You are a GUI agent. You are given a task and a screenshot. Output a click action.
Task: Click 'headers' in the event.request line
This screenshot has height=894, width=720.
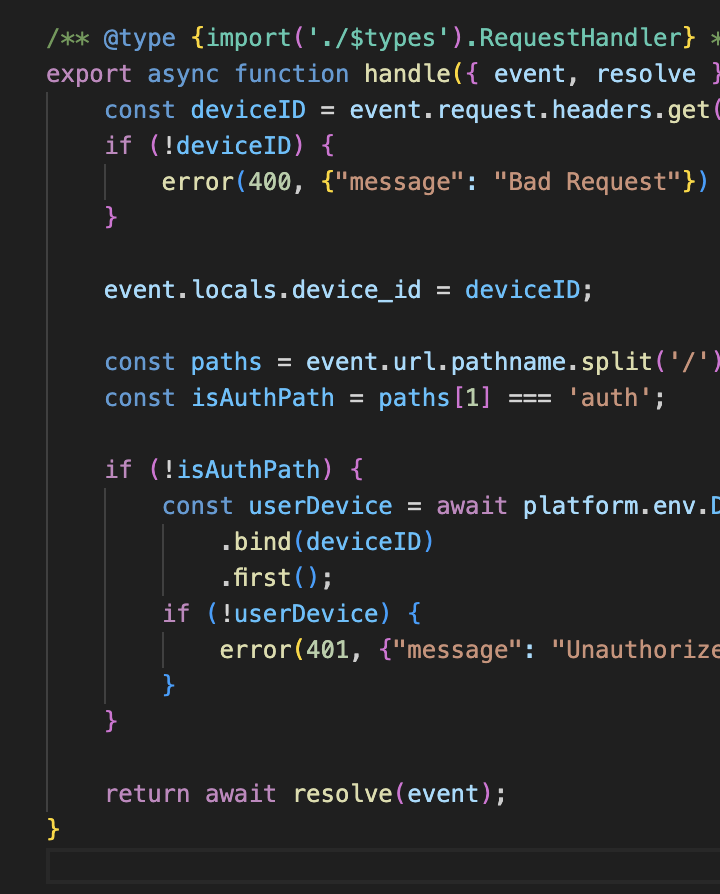click(602, 109)
